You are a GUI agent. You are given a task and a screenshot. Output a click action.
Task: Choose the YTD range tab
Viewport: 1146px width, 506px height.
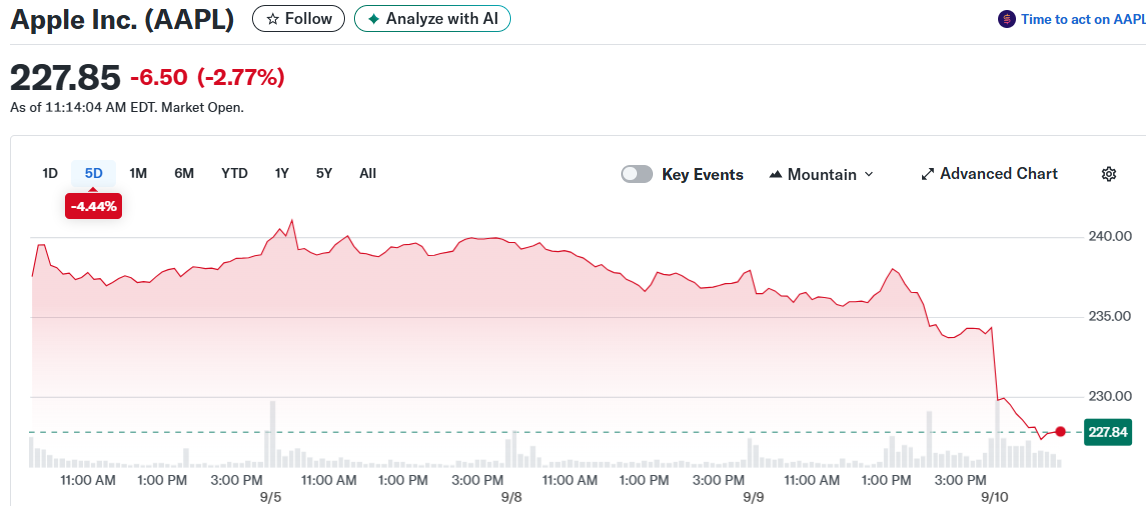point(235,173)
